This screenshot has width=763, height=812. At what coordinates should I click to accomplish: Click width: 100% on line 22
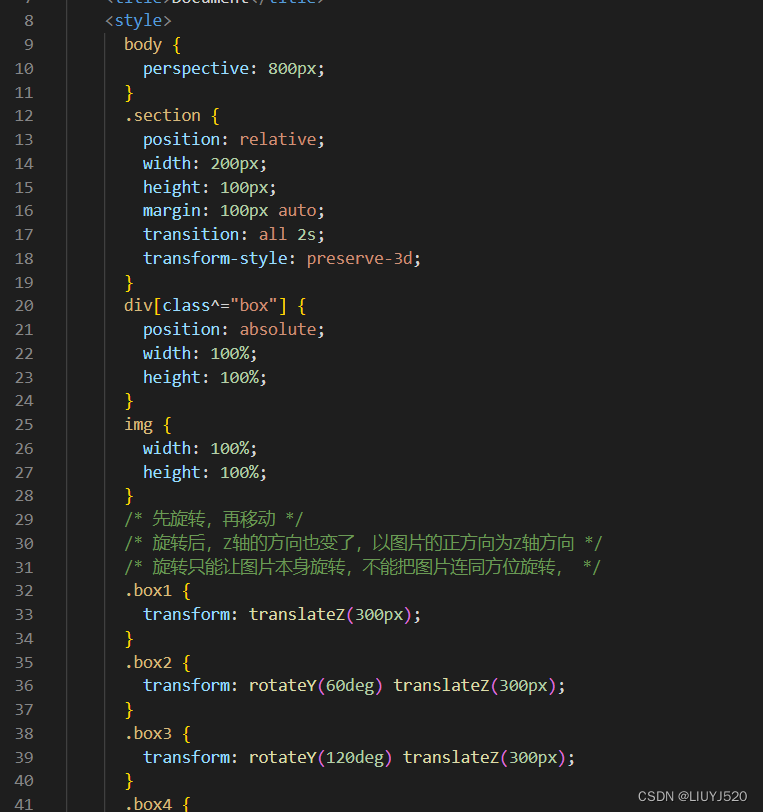pos(200,353)
